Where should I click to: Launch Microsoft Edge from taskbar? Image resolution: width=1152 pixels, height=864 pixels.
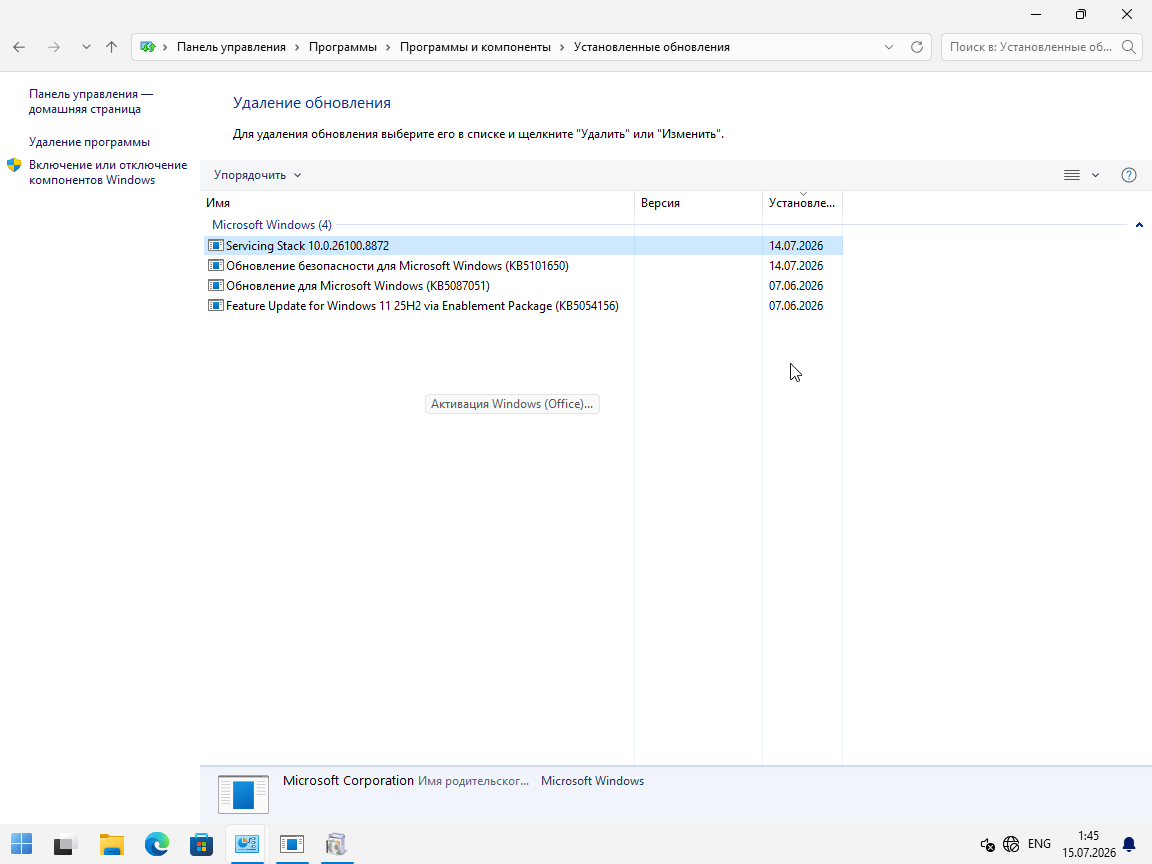156,844
